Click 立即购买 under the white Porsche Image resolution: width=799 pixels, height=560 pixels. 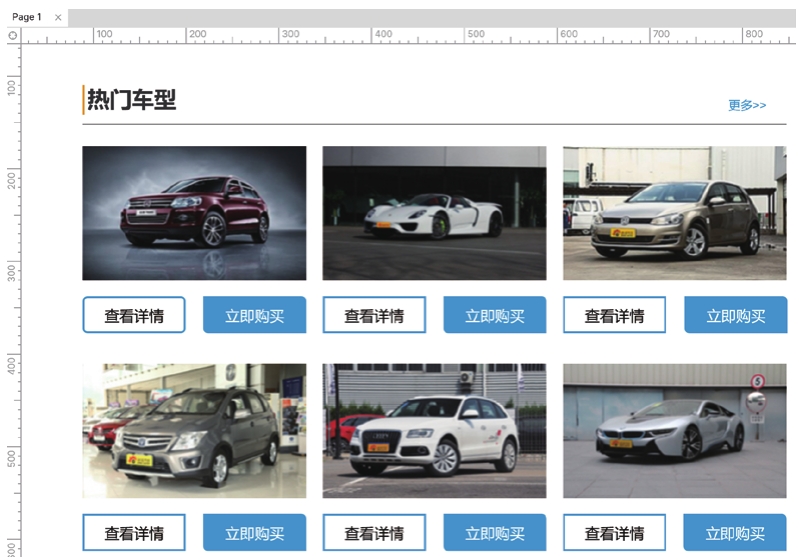(495, 315)
